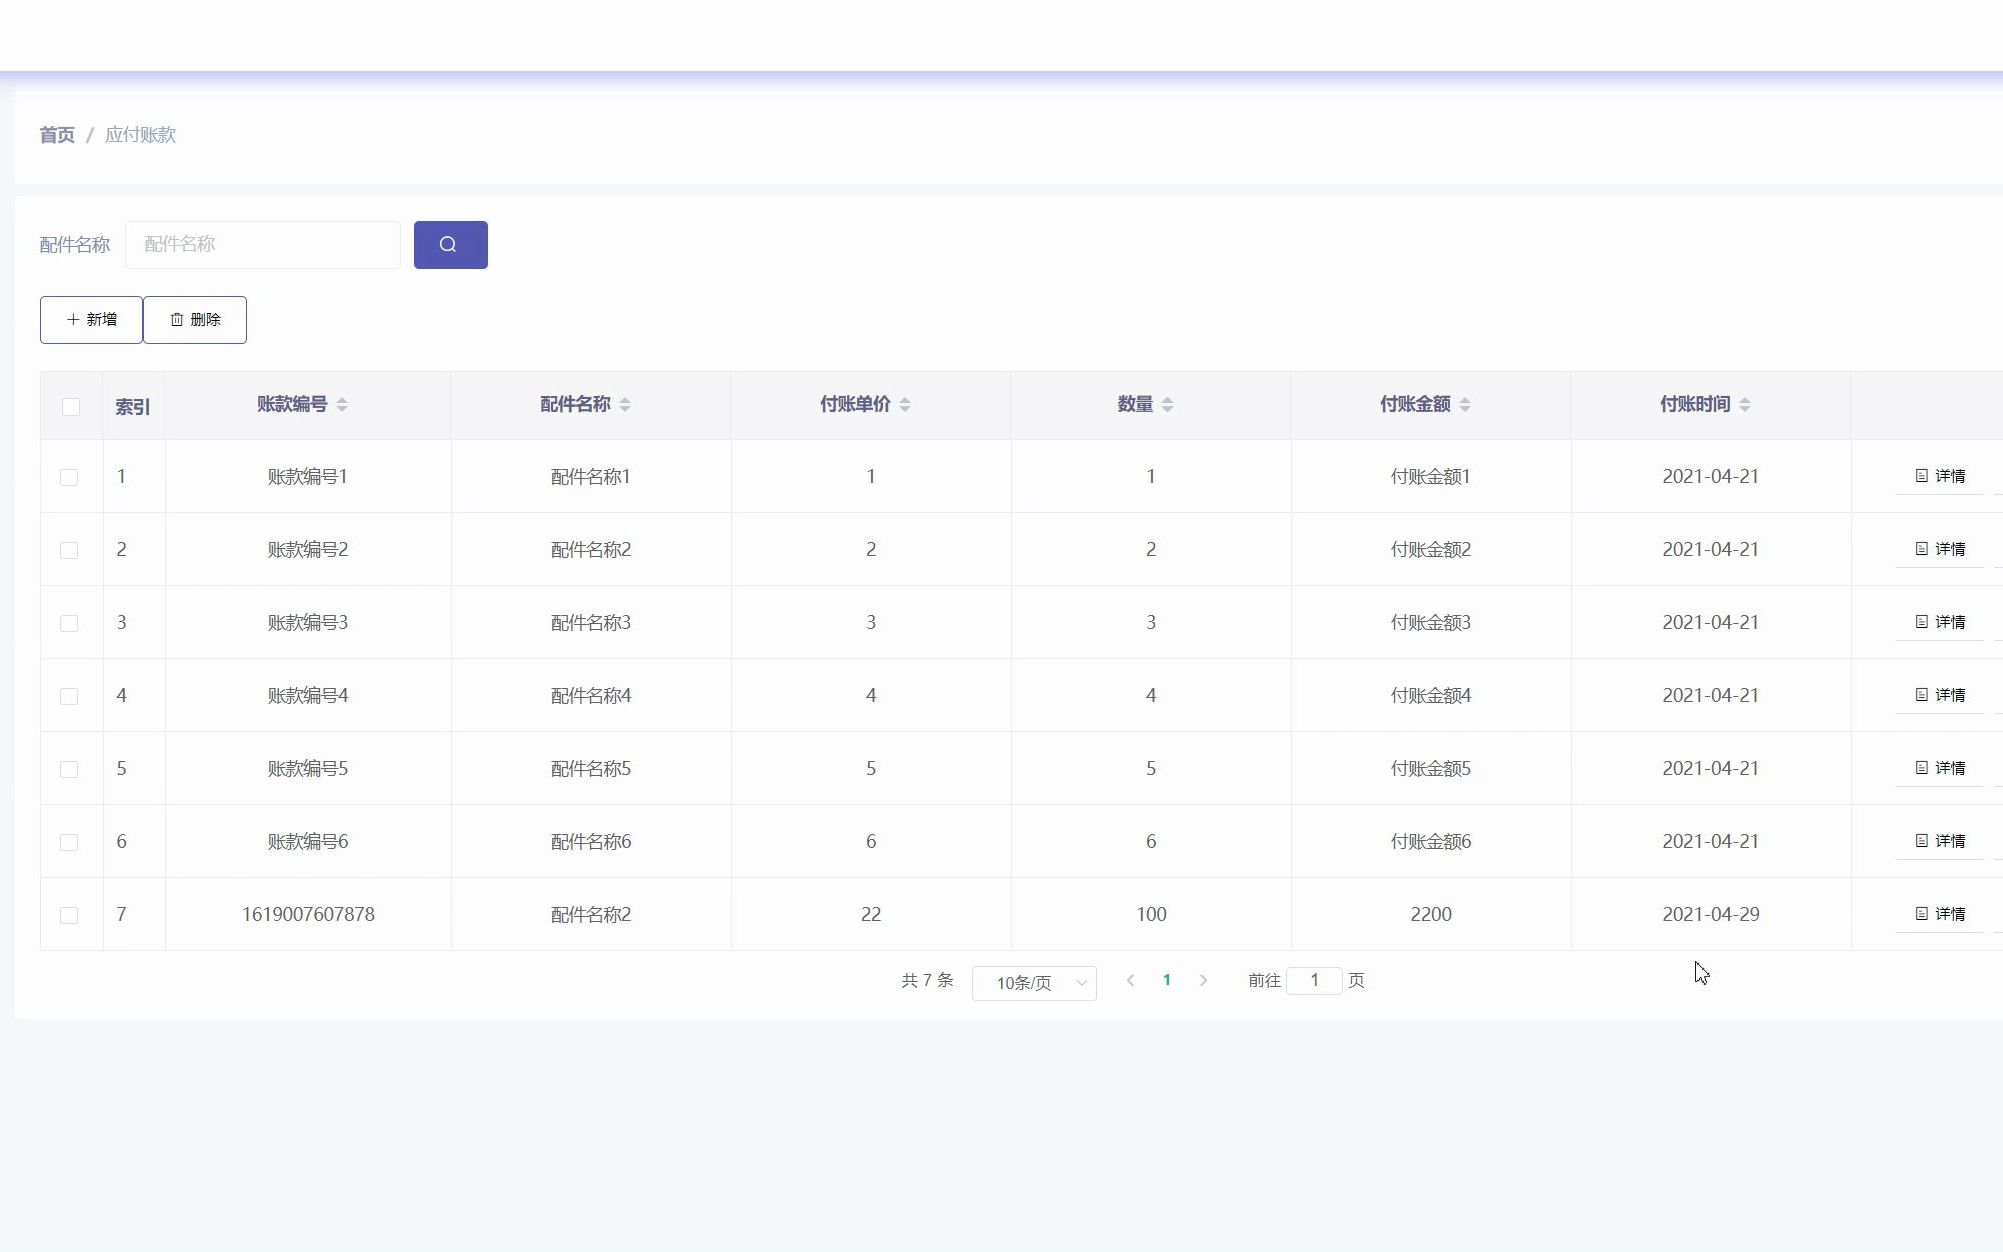The height and width of the screenshot is (1252, 2003).
Task: Sort by 付账金额 column arrows
Action: point(1465,405)
